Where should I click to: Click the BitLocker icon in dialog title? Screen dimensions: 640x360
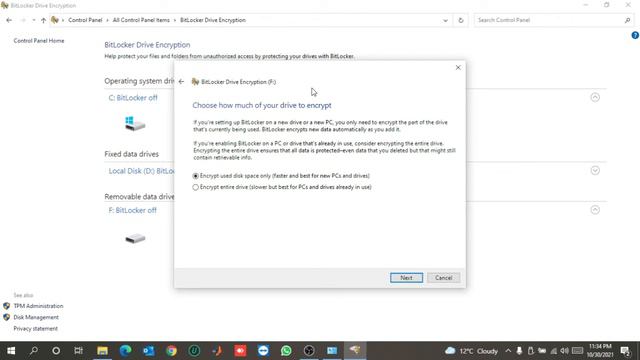196,82
